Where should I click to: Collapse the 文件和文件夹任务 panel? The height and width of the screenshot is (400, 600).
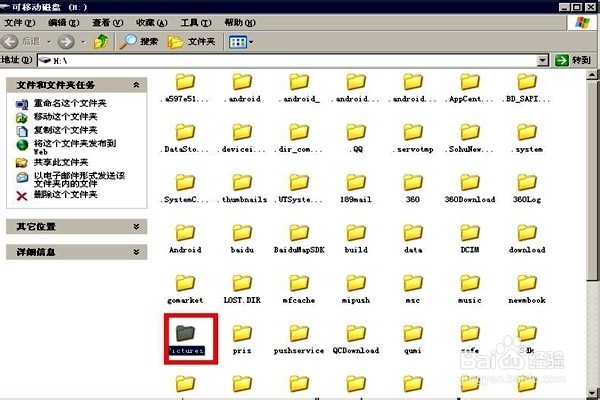click(136, 85)
